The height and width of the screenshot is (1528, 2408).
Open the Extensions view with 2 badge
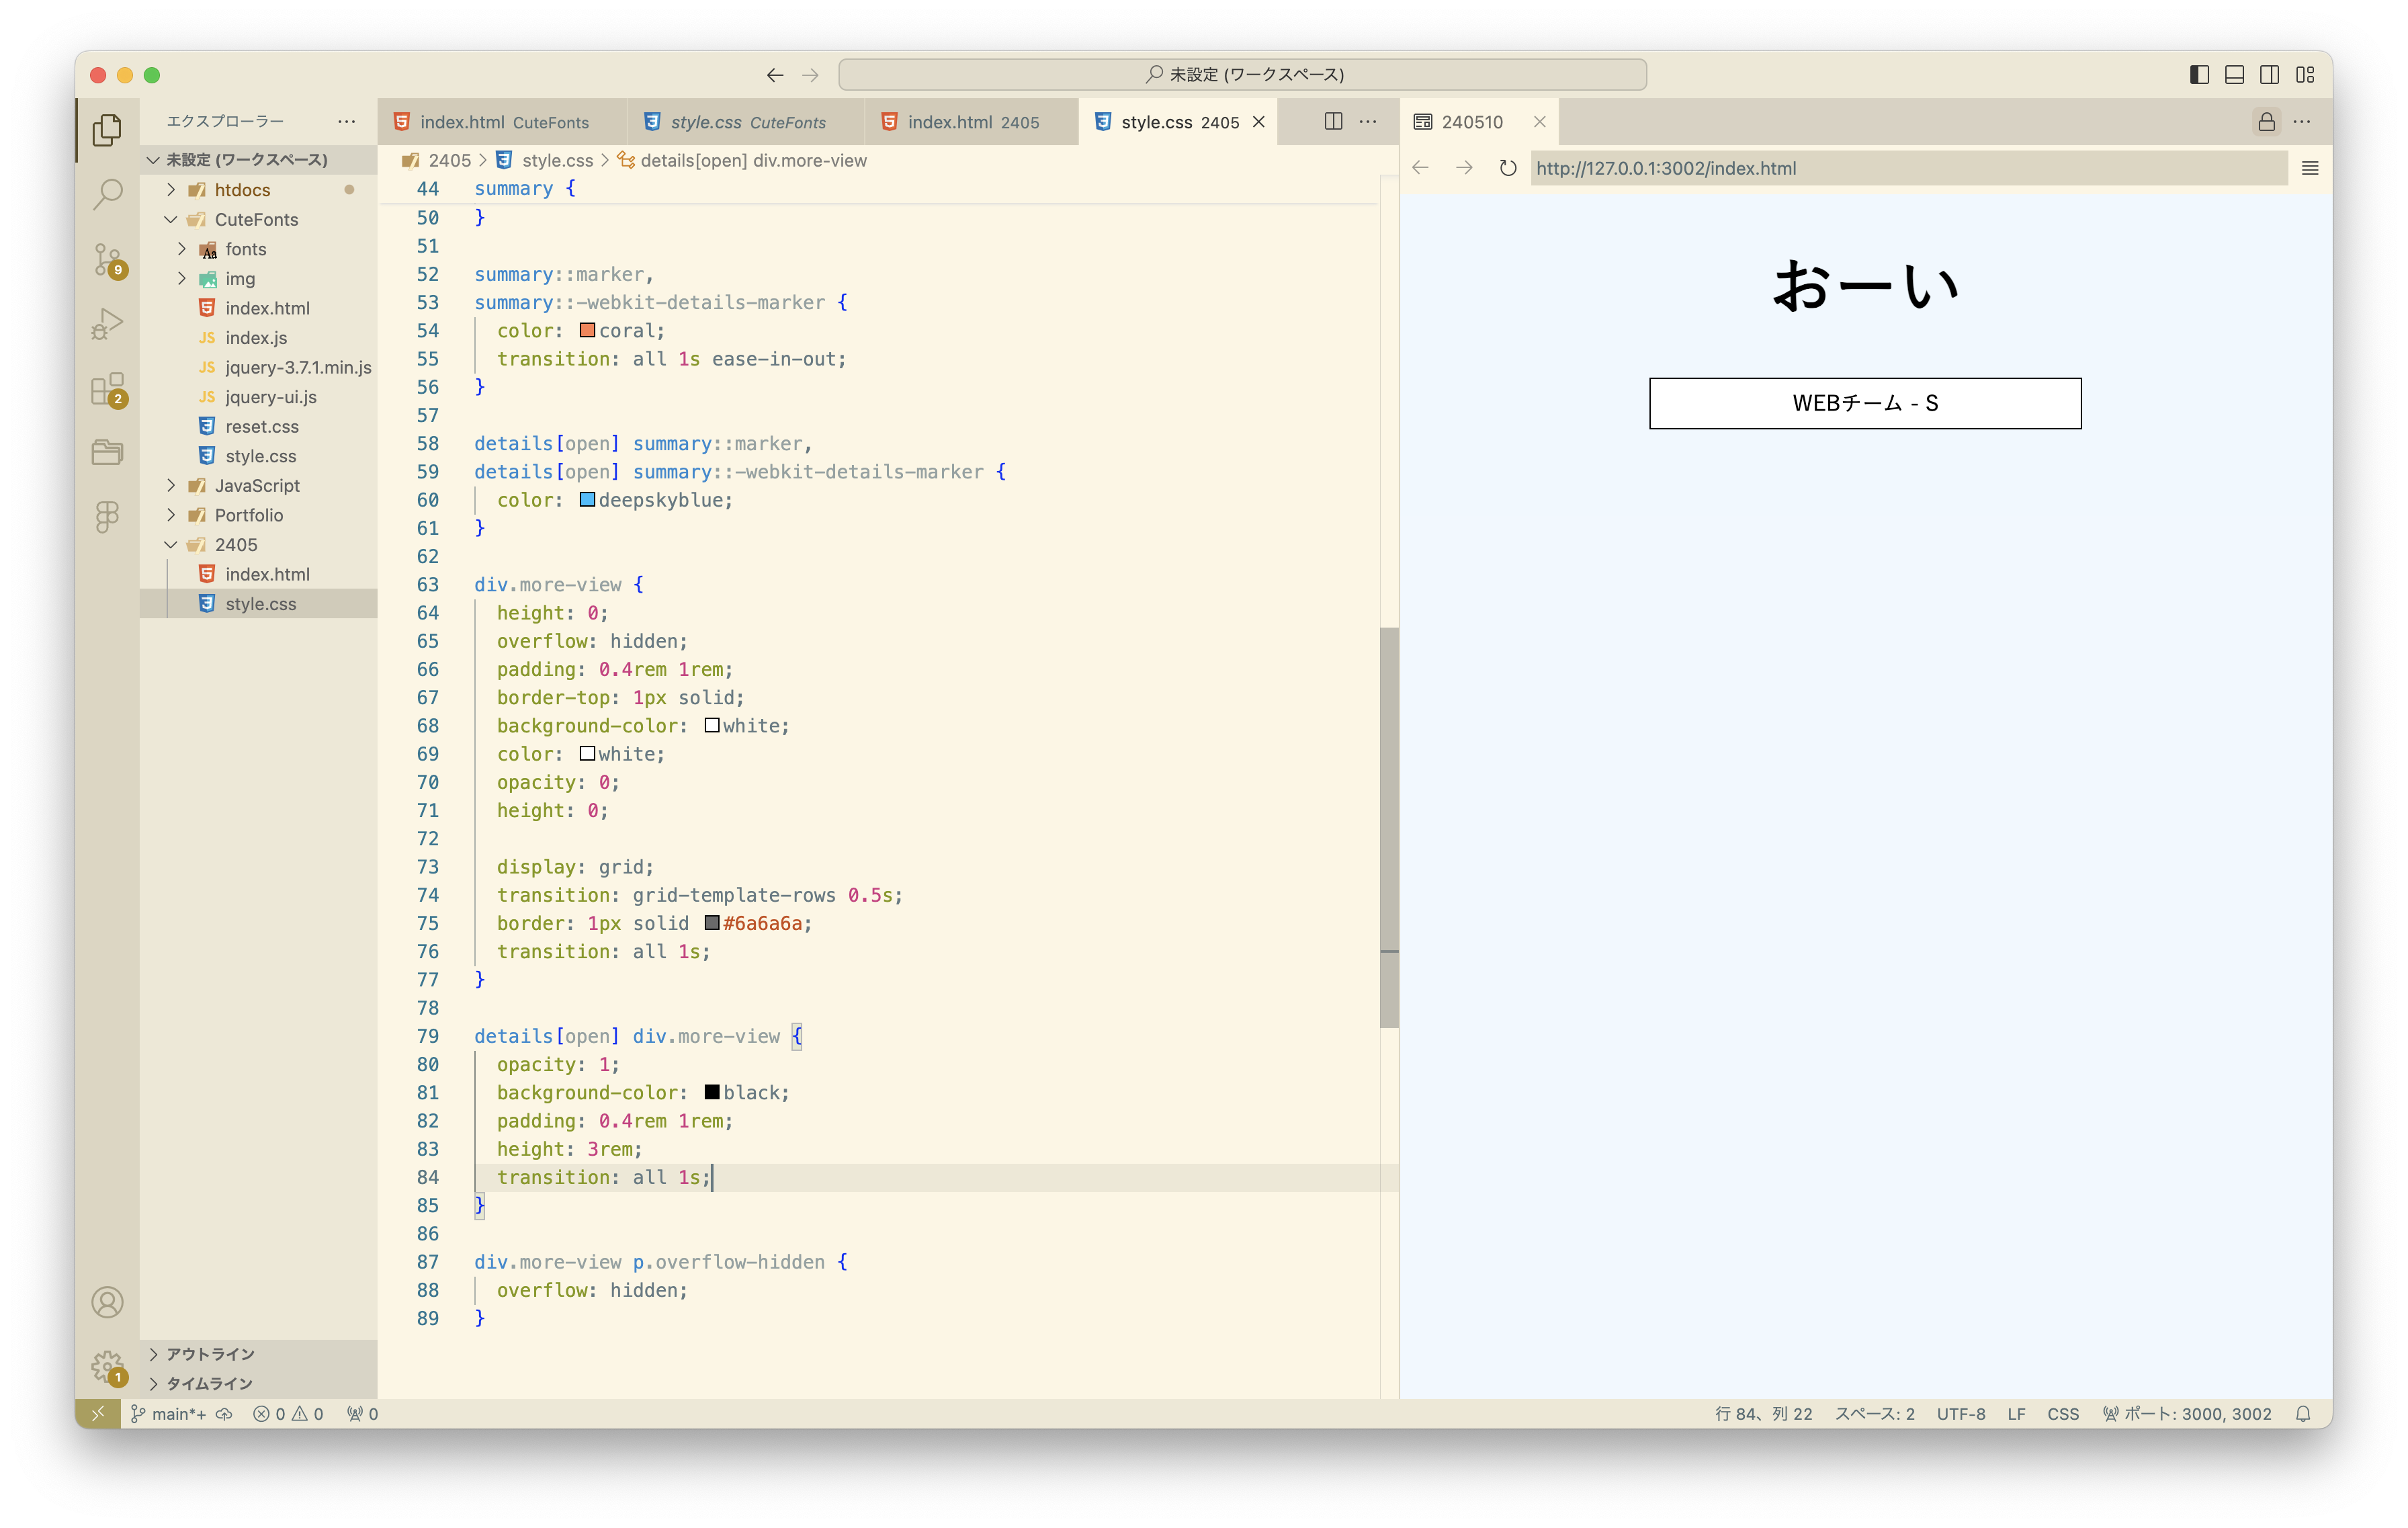coord(107,389)
